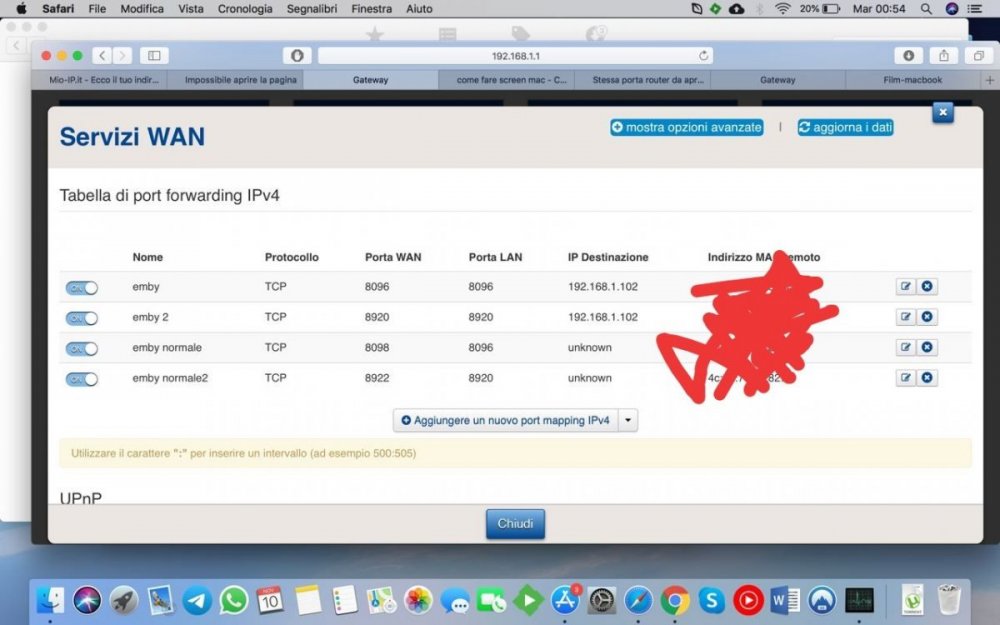Click the Mar 00:54 clock
The height and width of the screenshot is (625, 1000).
(x=879, y=9)
